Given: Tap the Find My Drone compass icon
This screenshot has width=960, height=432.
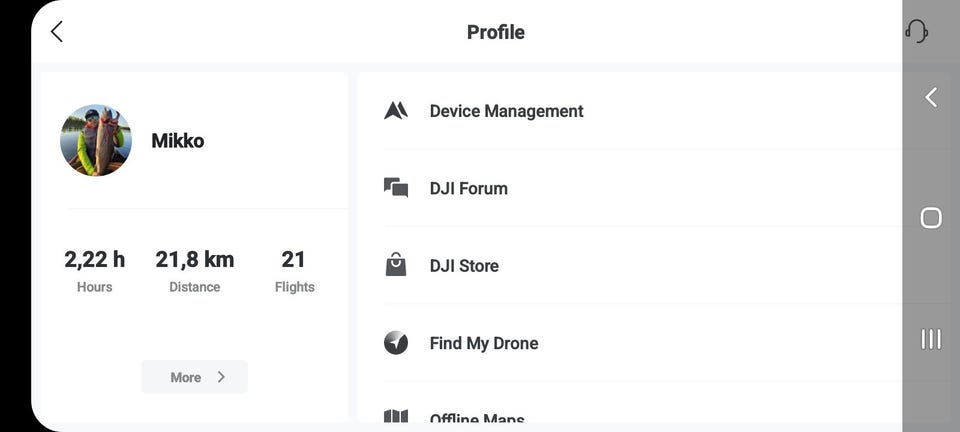Looking at the screenshot, I should point(396,343).
